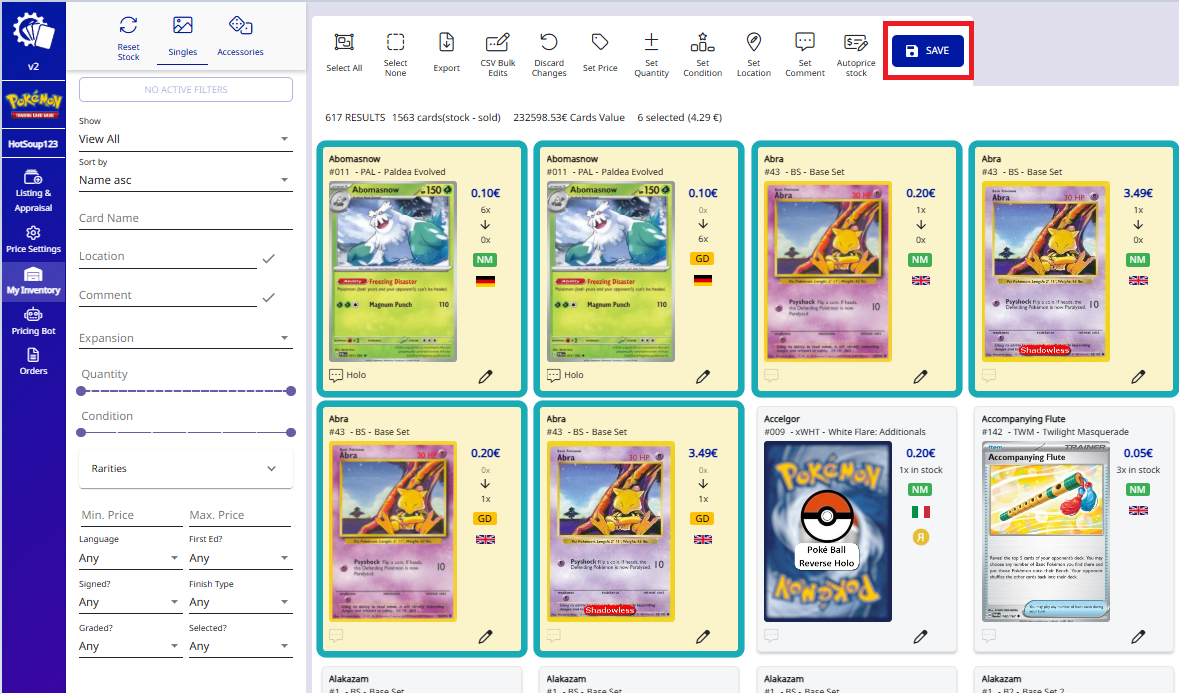Switch to the Singles tab
The width and height of the screenshot is (1179, 694).
pyautogui.click(x=183, y=35)
